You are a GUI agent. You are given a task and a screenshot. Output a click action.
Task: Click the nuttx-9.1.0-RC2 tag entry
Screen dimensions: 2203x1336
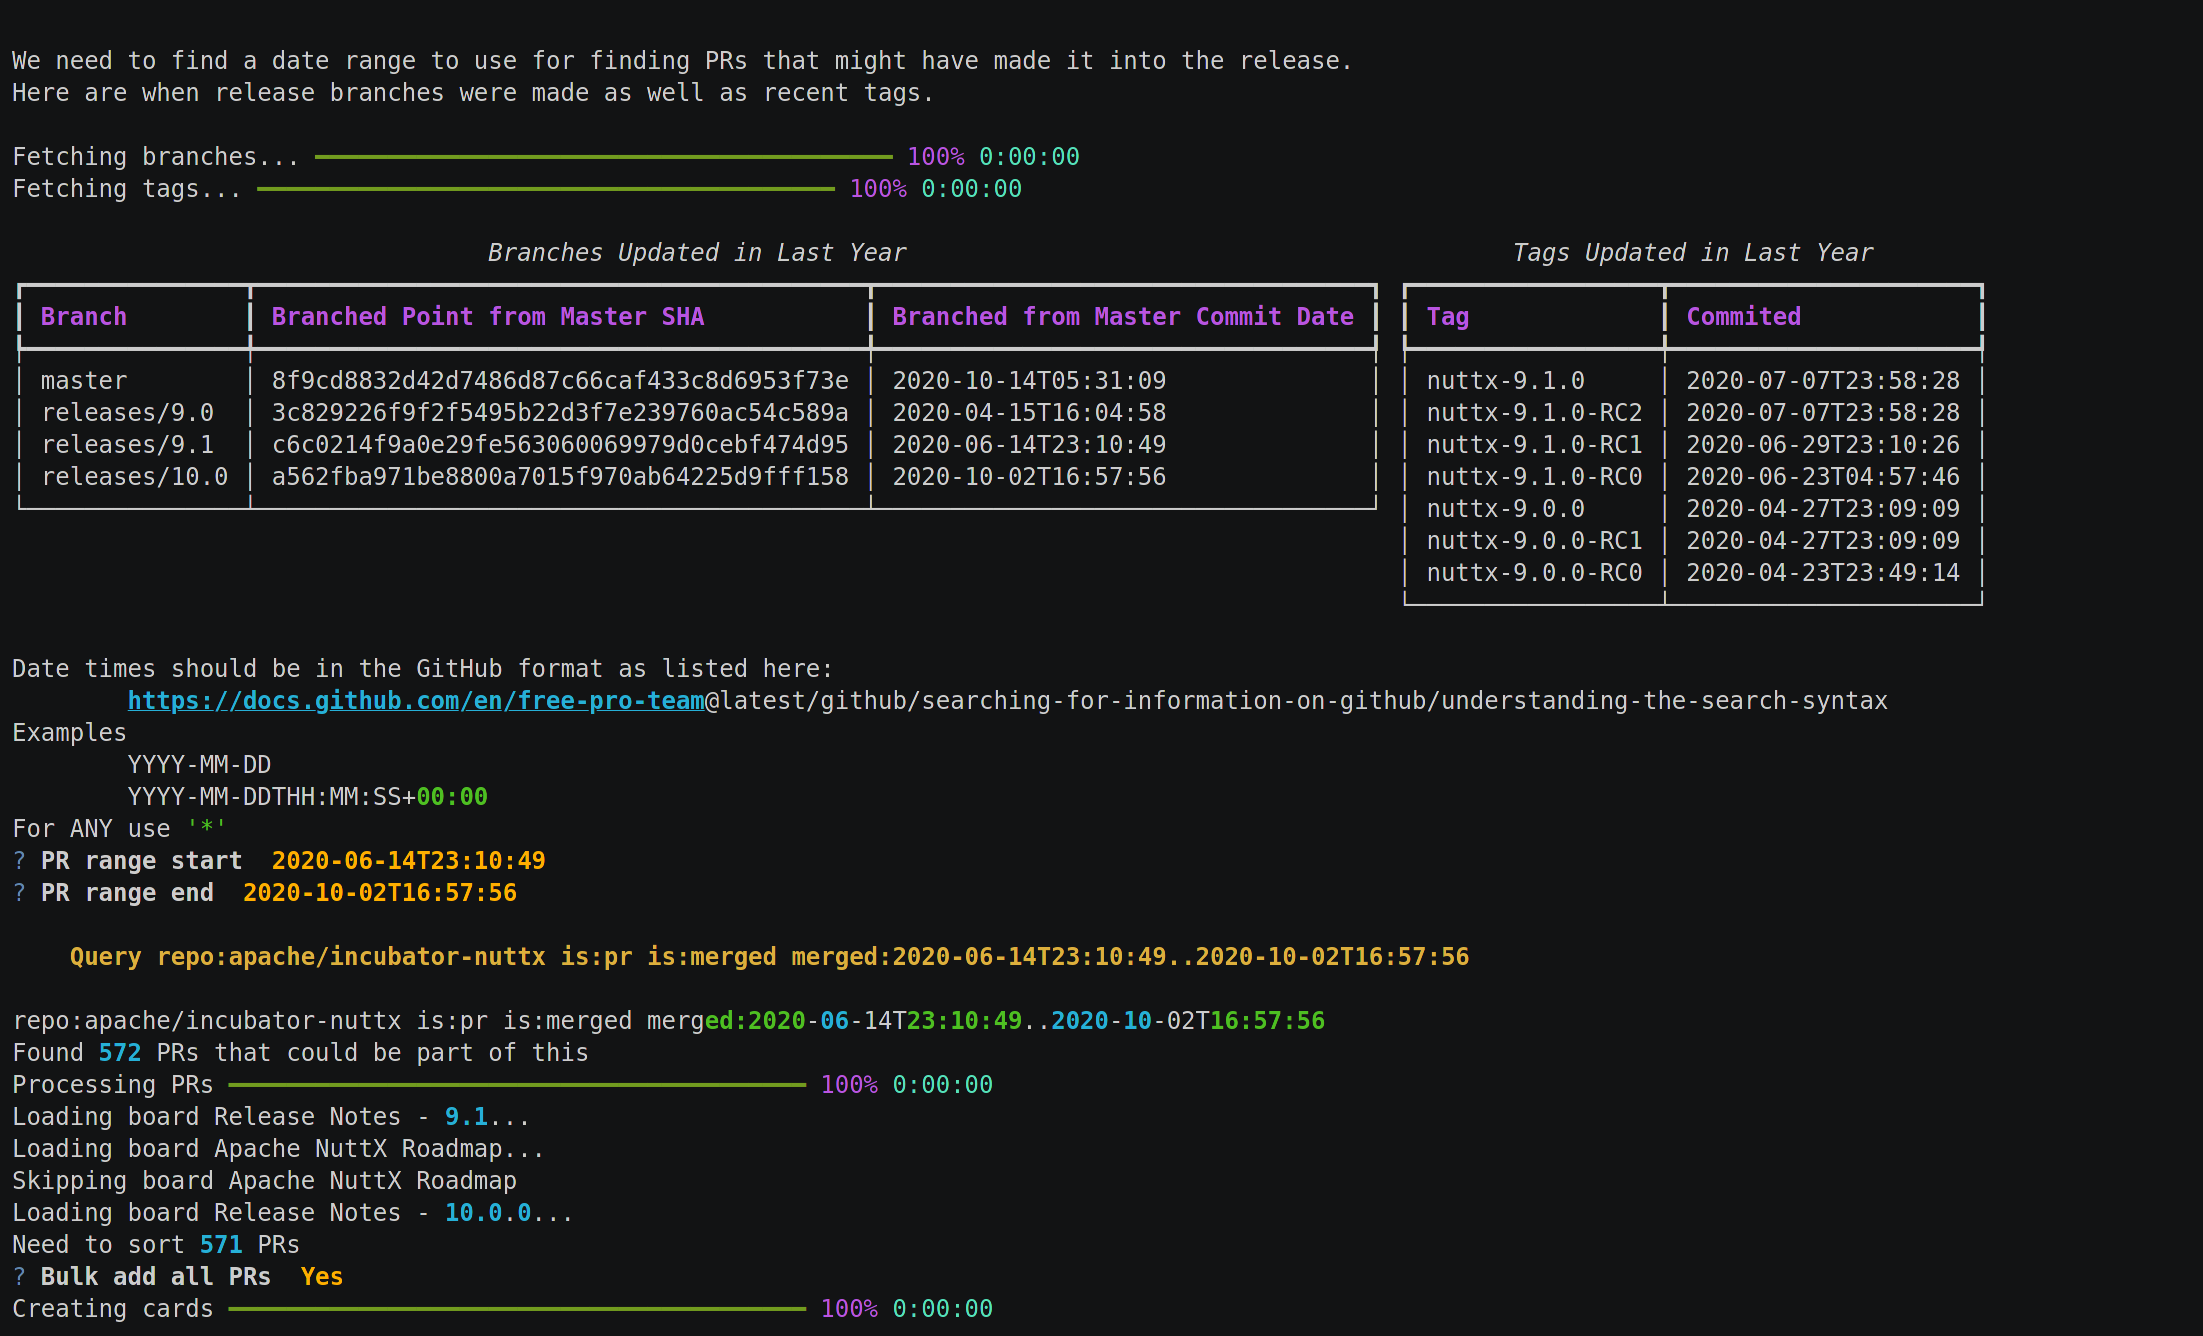[x=1533, y=413]
